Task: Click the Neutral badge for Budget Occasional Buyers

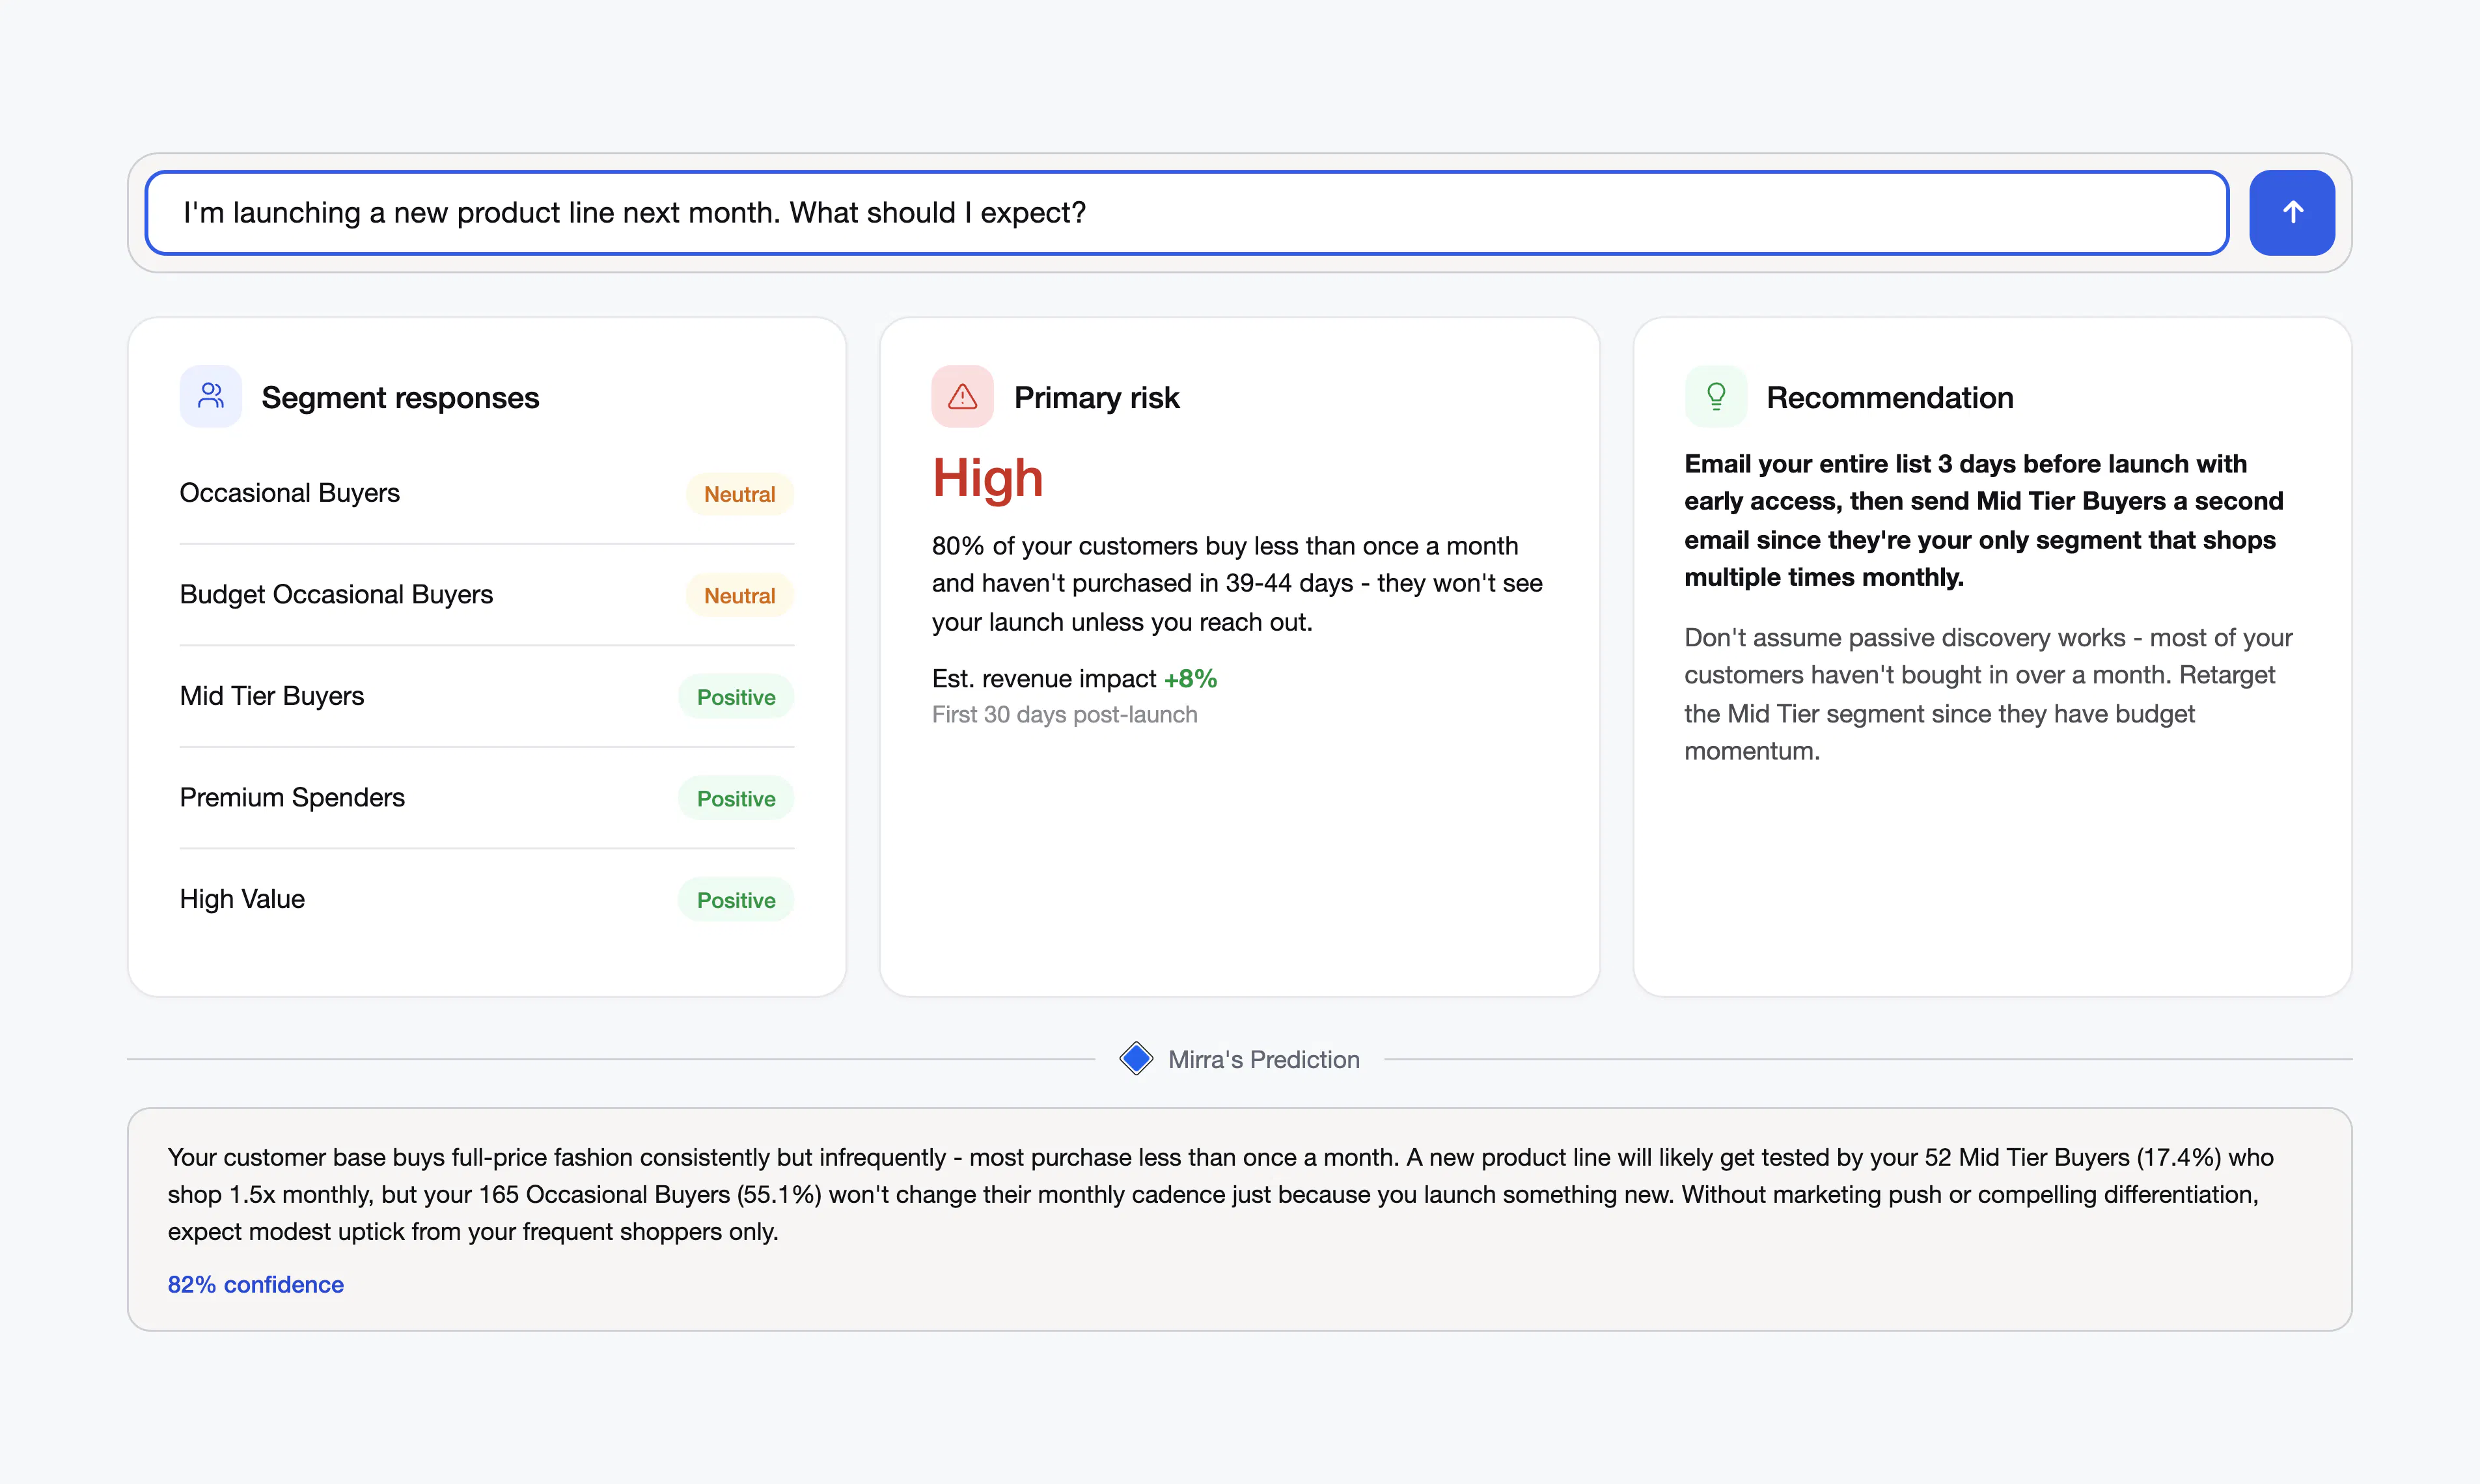Action: (740, 595)
